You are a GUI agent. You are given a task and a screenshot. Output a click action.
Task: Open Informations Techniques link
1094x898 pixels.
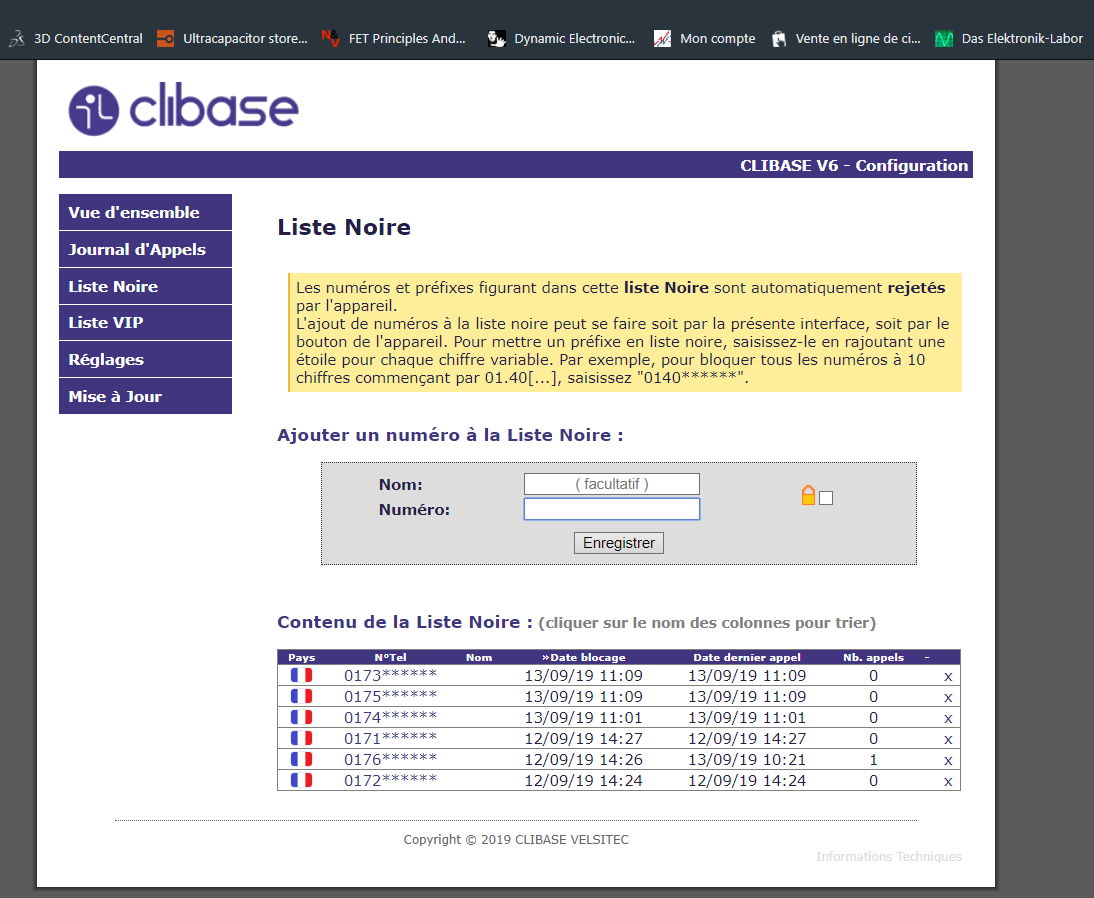tap(889, 856)
